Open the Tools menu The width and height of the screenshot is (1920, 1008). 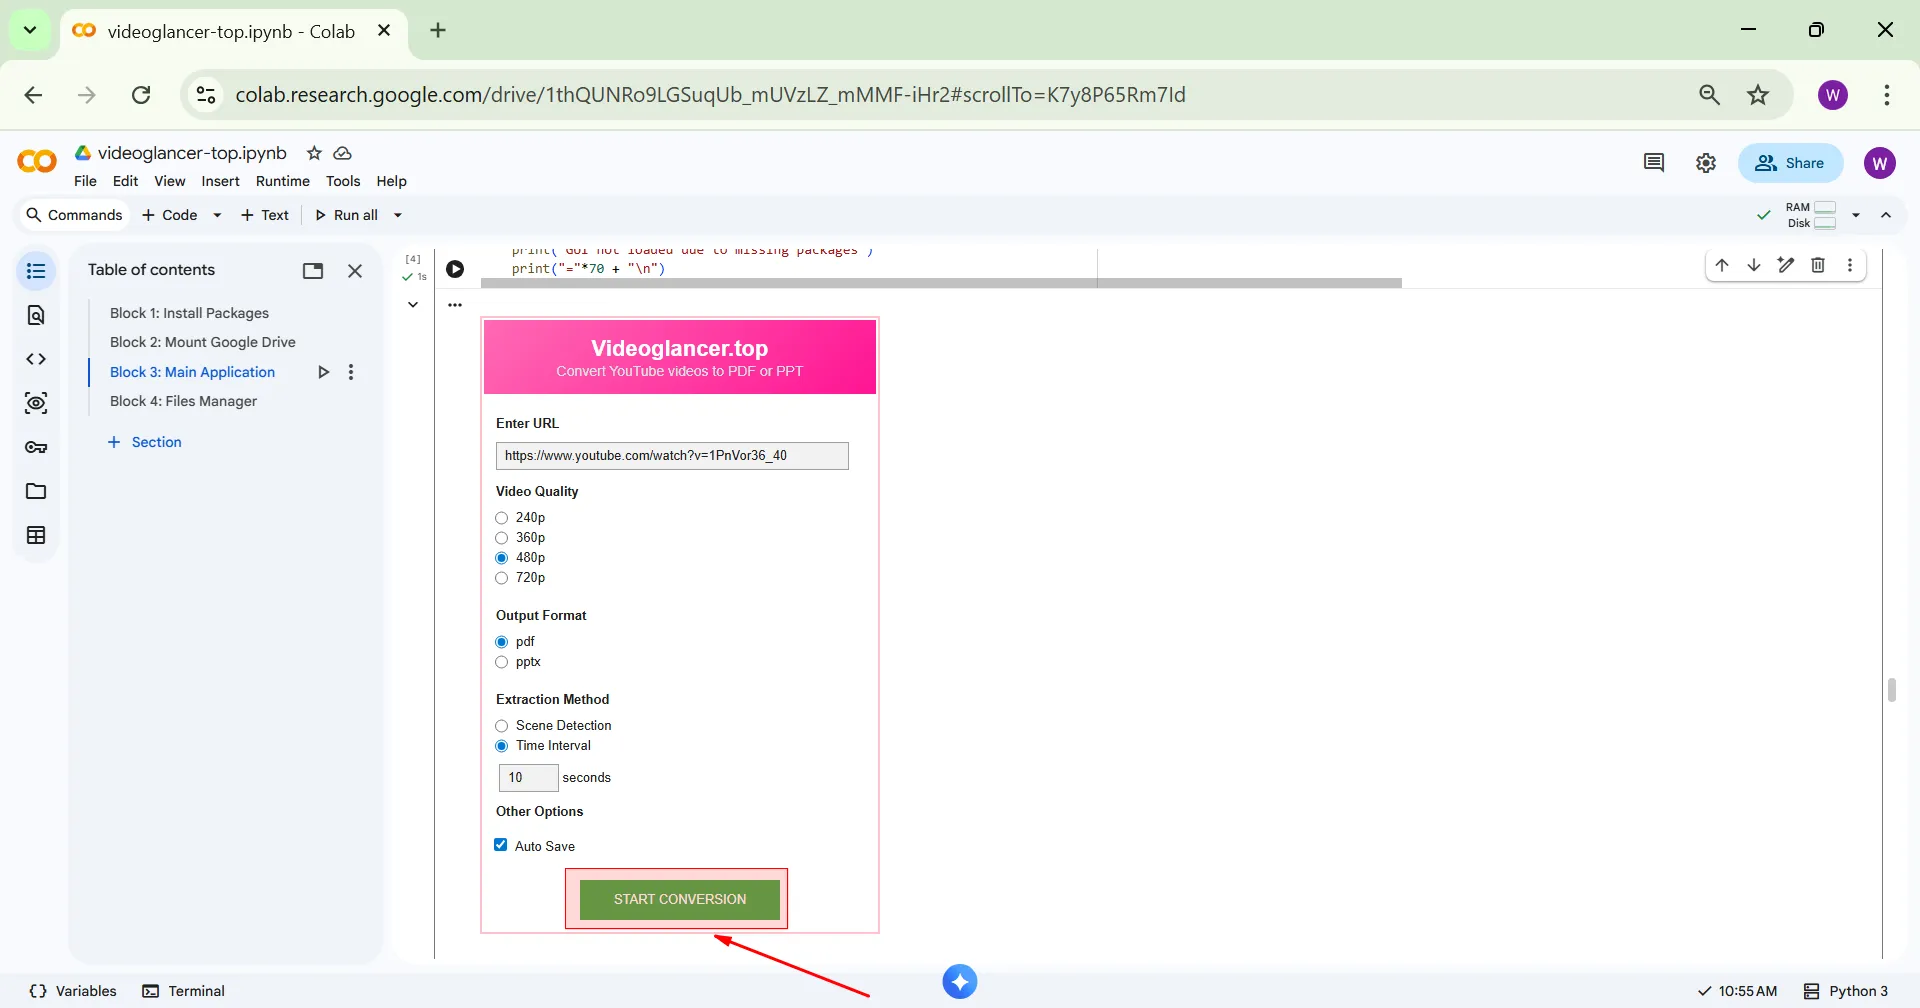(x=343, y=181)
